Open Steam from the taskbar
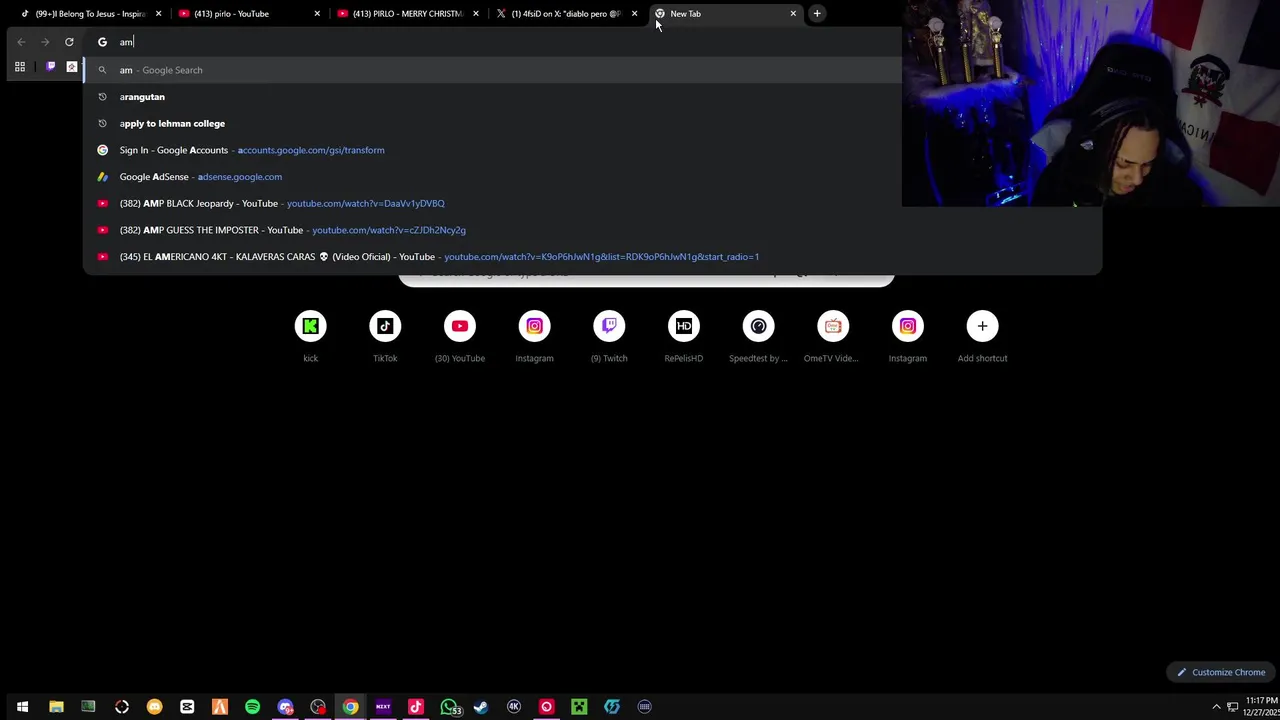 [x=481, y=707]
